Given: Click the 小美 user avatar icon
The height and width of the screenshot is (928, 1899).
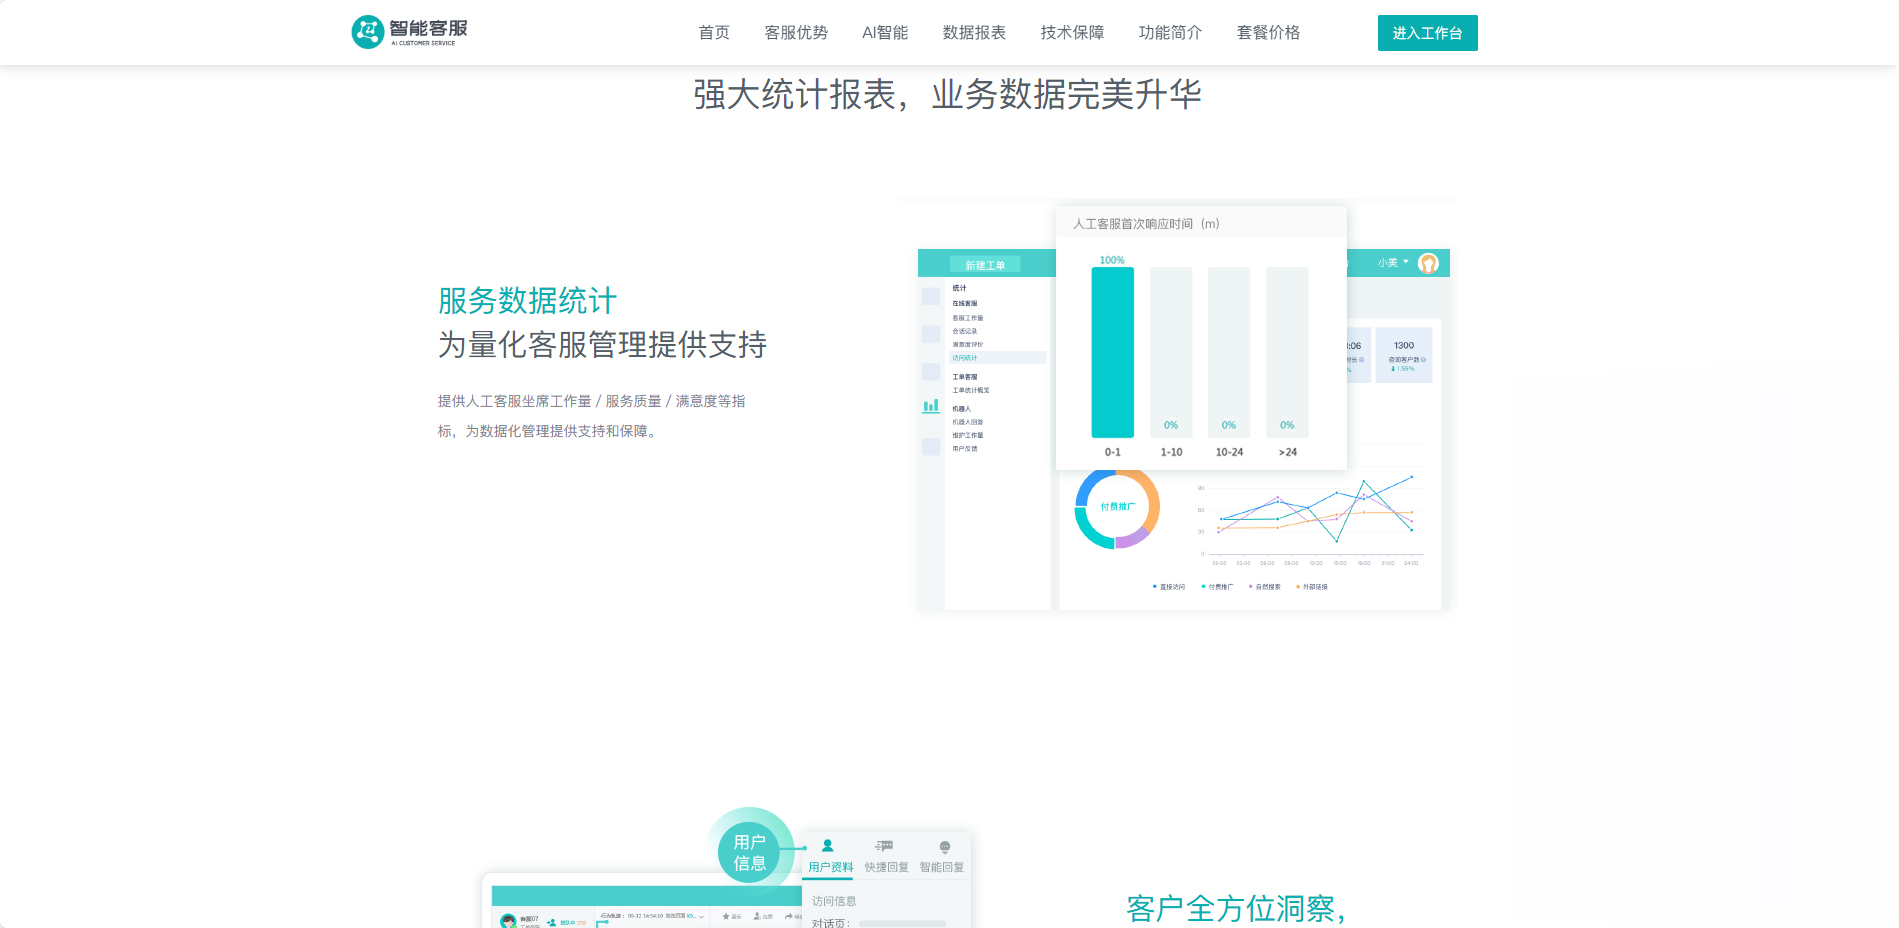Looking at the screenshot, I should tap(1428, 263).
